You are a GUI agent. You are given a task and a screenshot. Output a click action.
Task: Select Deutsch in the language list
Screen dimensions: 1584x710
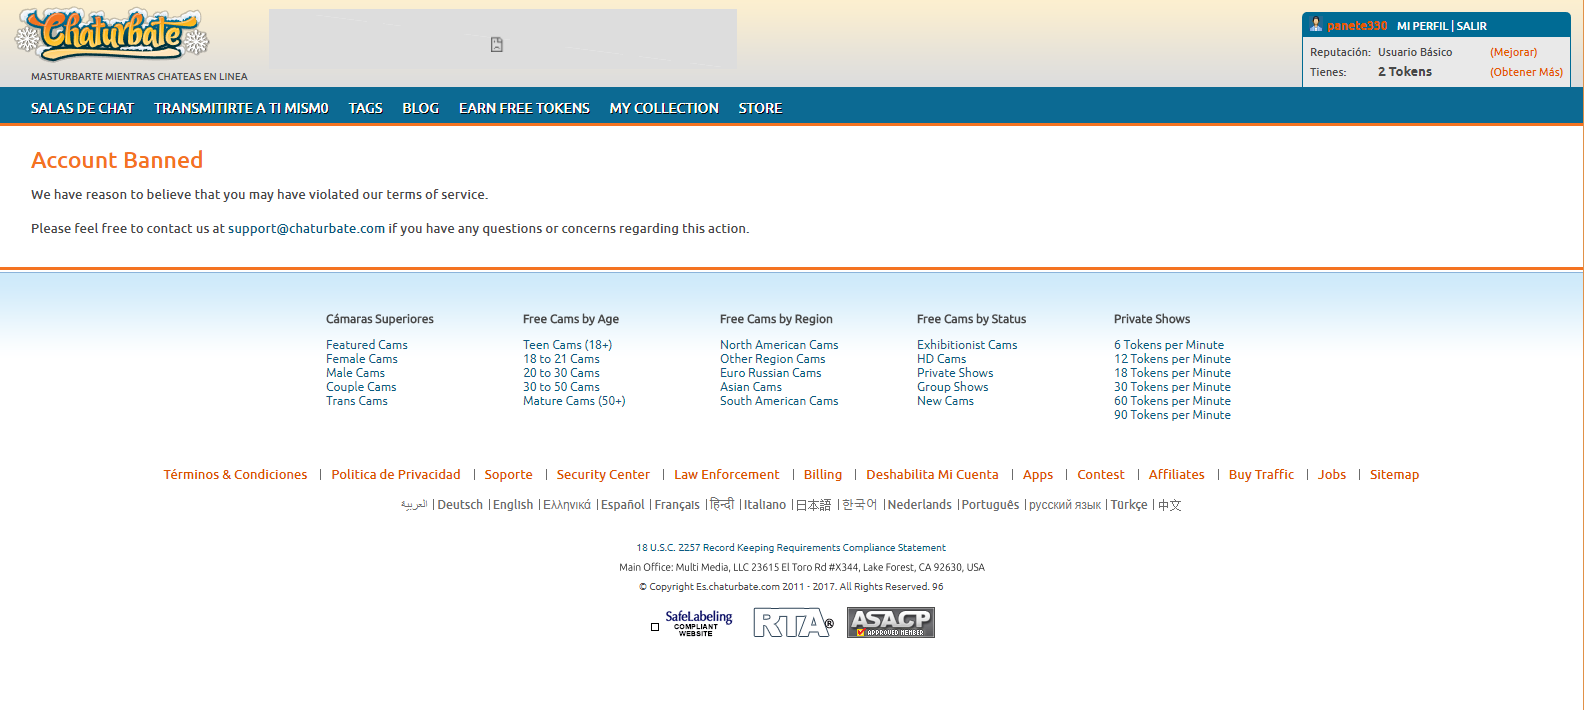460,505
